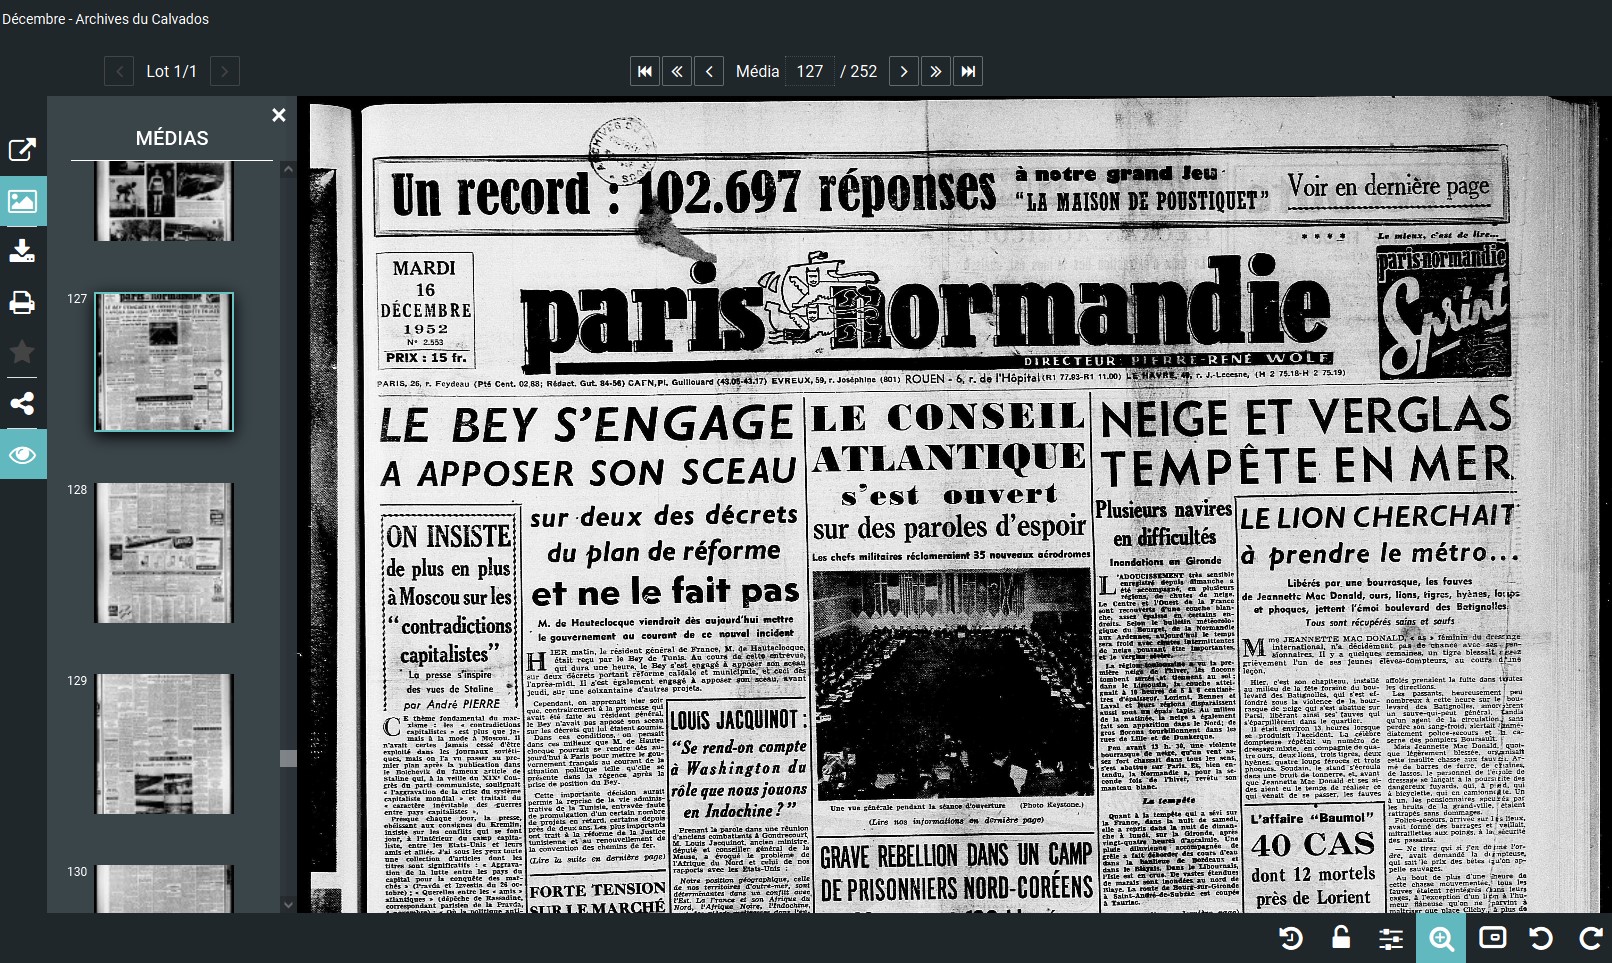Download the current media via download icon
The image size is (1612, 963).
(22, 250)
